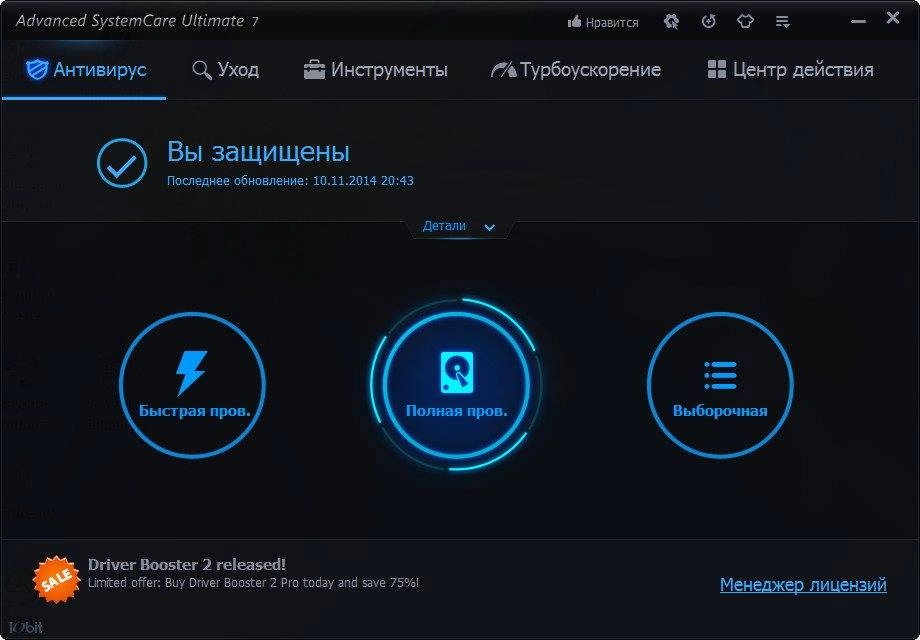Click the protected status checkmark icon
Viewport: 920px width, 640px height.
click(x=122, y=163)
